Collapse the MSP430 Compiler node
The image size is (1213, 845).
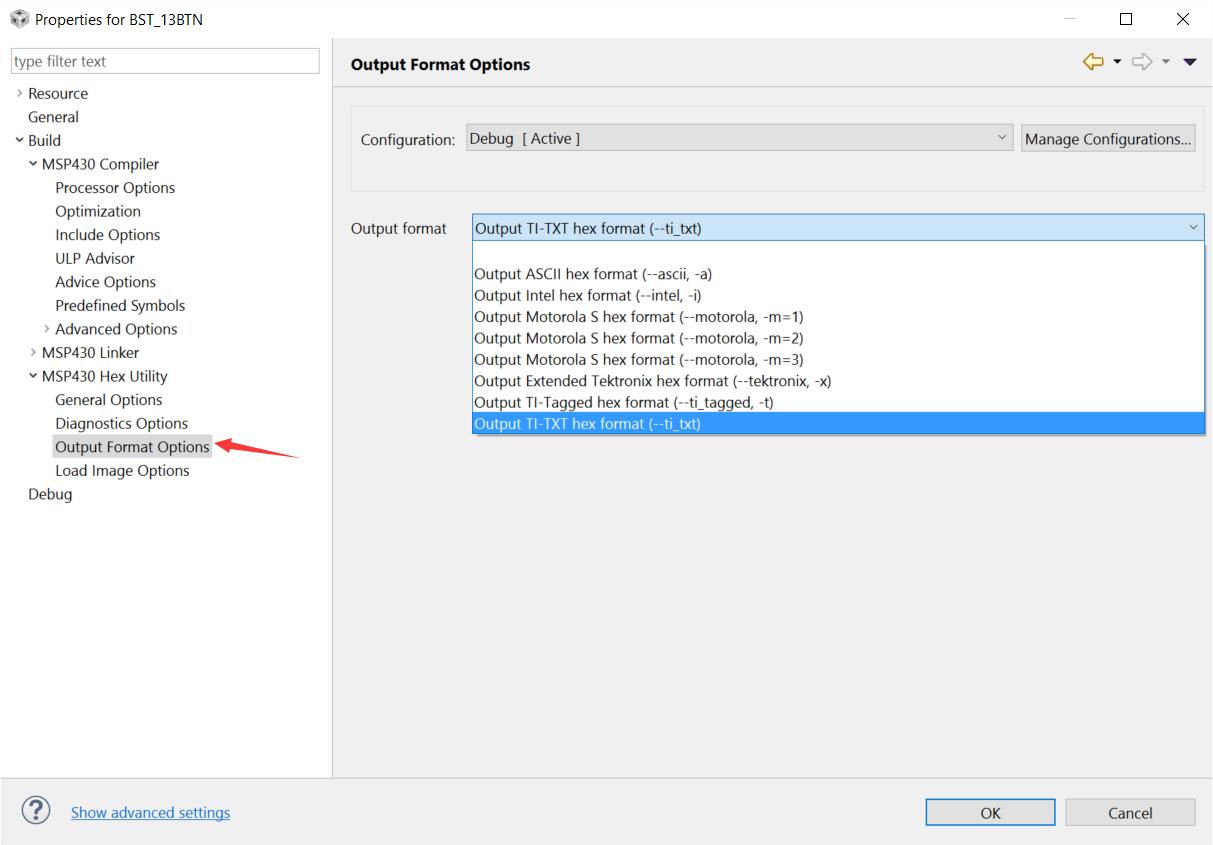click(x=33, y=164)
